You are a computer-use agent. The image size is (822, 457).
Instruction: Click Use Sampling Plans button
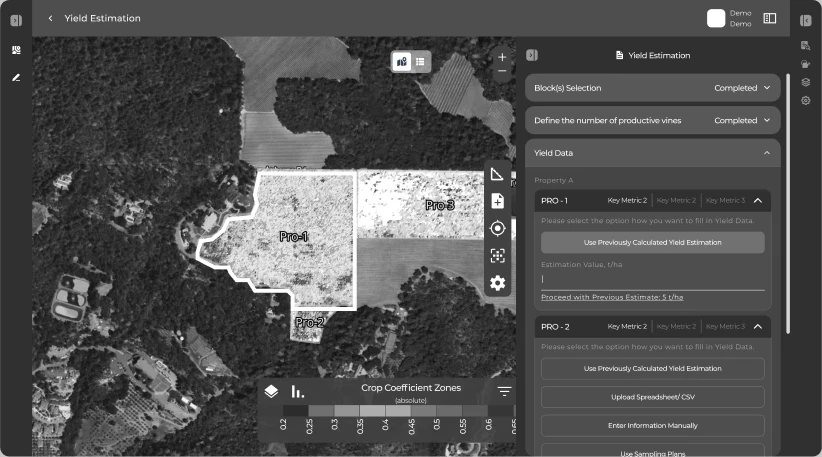point(653,451)
